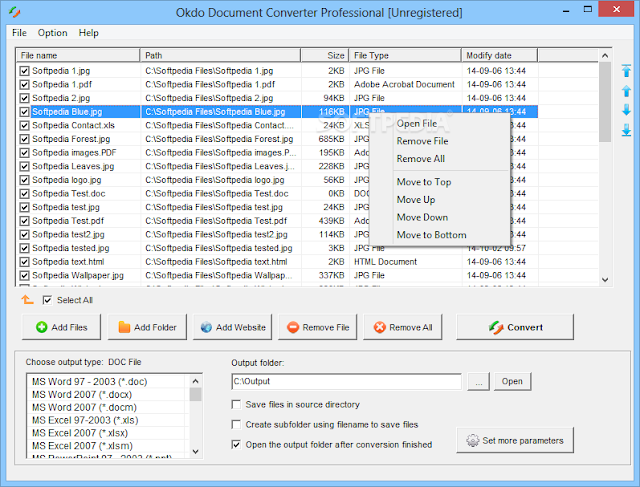Toggle the Select All checkbox
This screenshot has width=640, height=487.
[47, 300]
